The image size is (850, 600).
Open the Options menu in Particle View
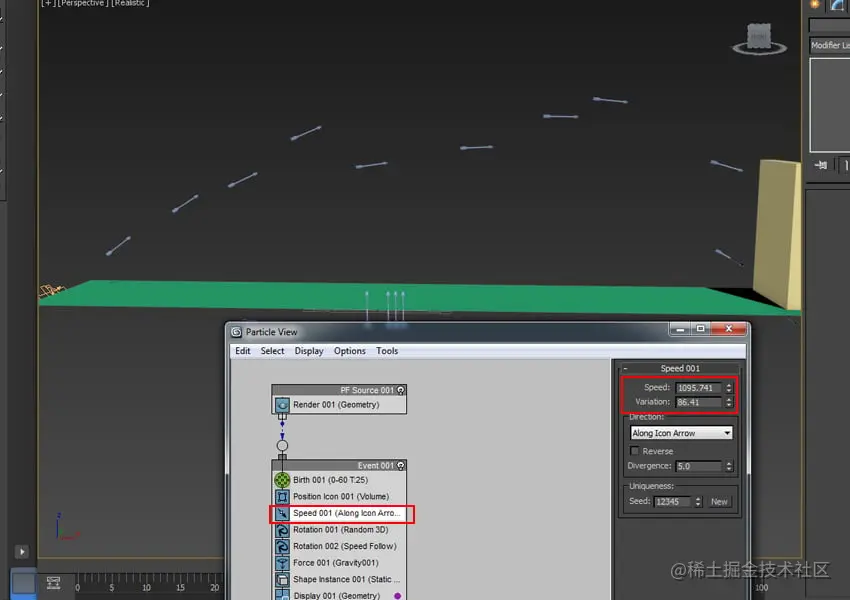[350, 351]
